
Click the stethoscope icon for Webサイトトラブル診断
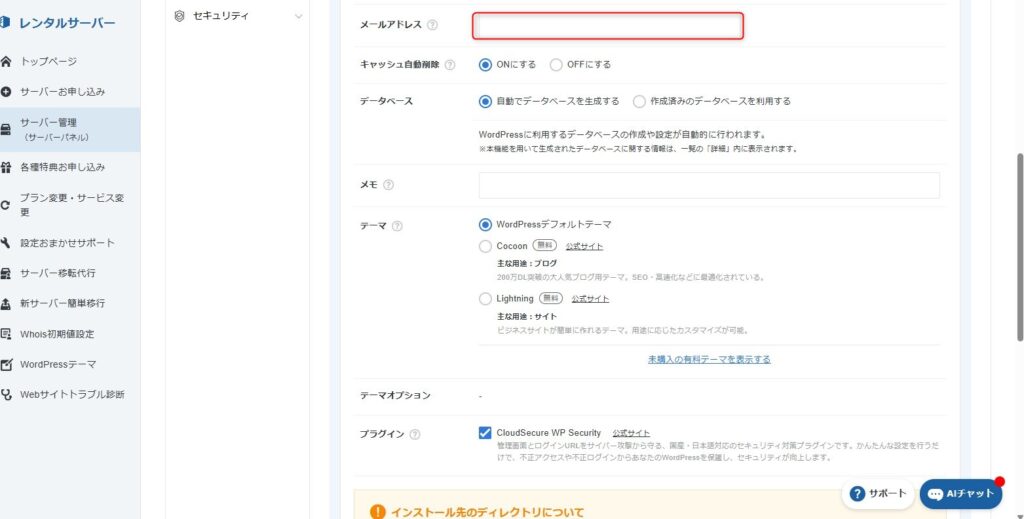[x=7, y=394]
